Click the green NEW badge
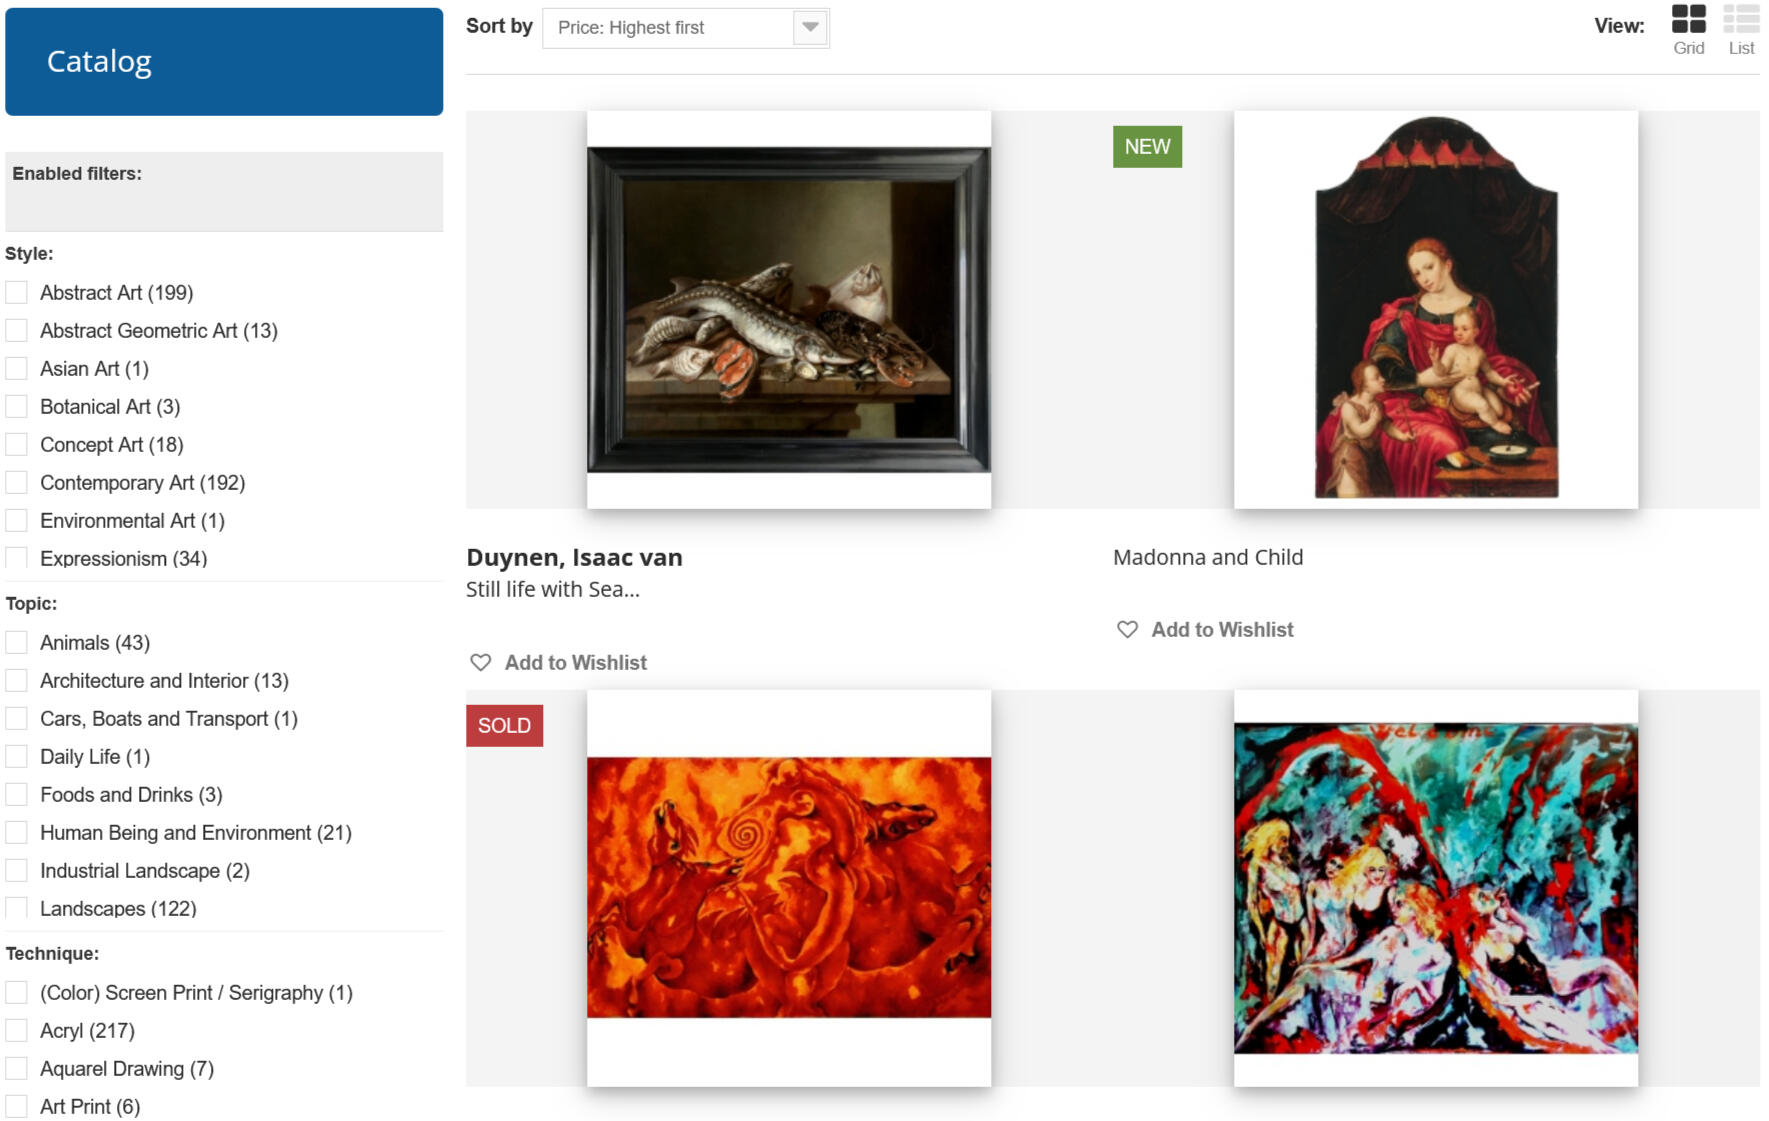The height and width of the screenshot is (1121, 1769). [x=1147, y=147]
